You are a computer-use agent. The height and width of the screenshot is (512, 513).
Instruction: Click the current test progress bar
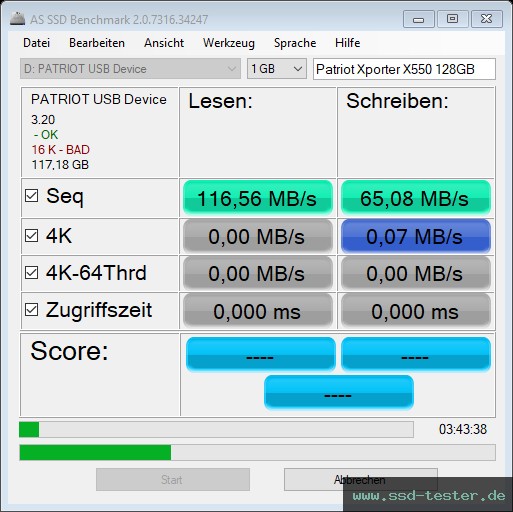257,453
